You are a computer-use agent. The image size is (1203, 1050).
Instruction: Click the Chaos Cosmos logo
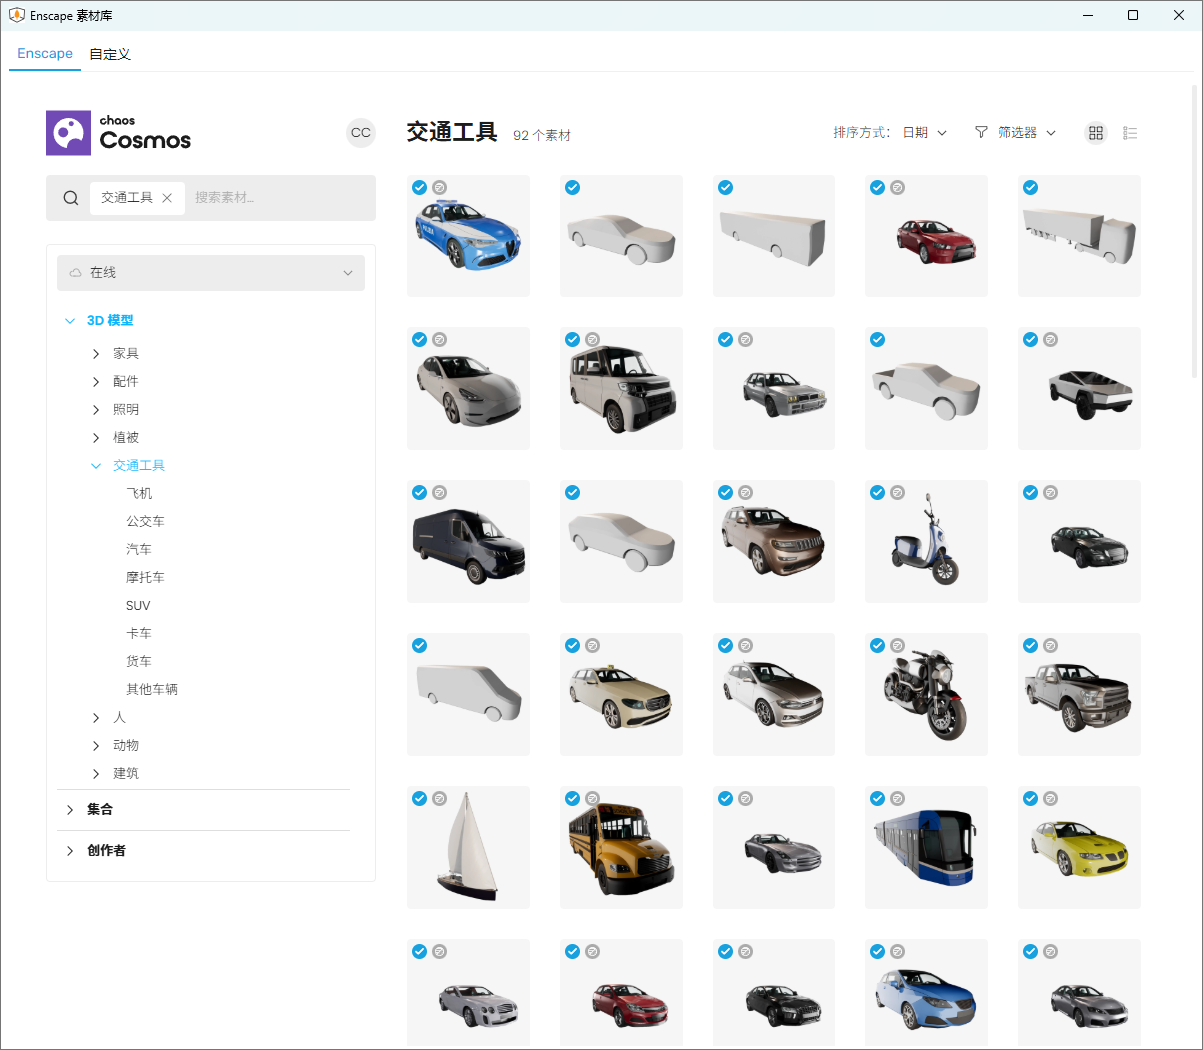[119, 133]
